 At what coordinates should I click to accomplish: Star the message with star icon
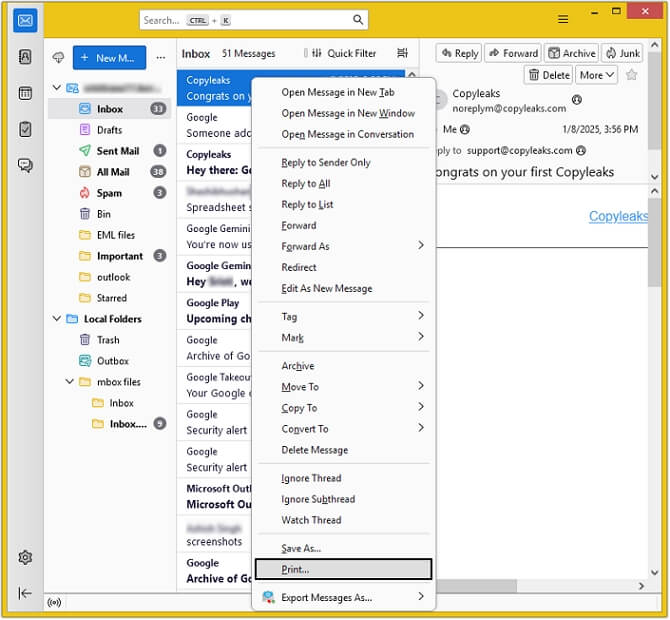coord(632,75)
